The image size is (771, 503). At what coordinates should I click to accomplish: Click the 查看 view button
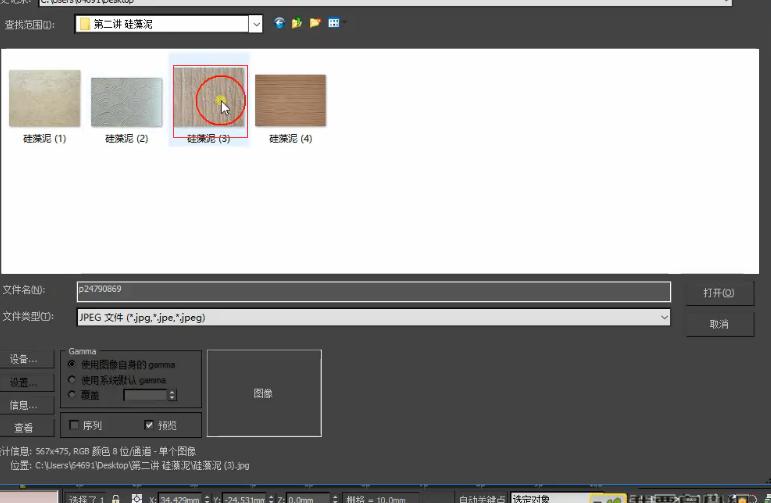tap(26, 428)
